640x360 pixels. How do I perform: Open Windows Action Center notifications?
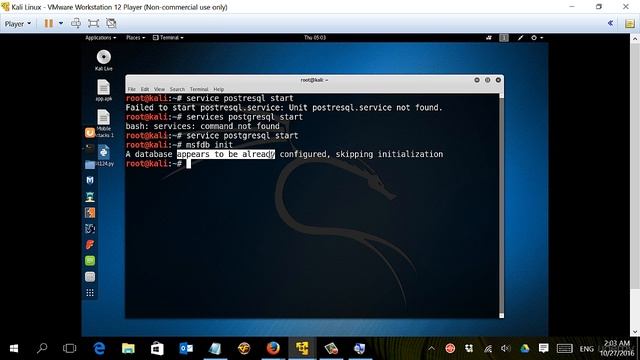pos(543,348)
